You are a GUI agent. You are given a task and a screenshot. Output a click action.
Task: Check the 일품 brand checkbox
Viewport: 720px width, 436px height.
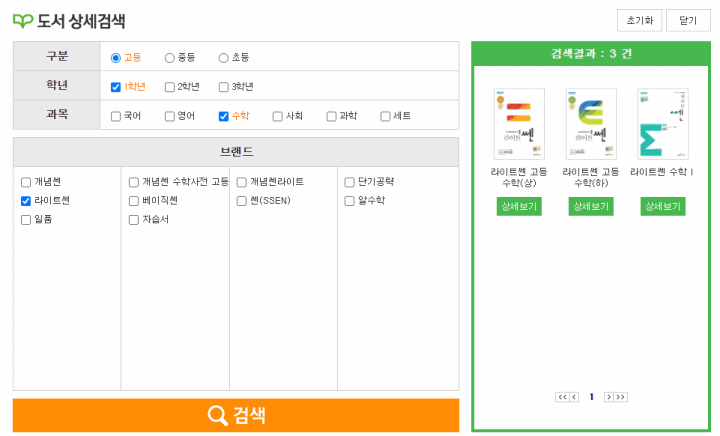26,220
